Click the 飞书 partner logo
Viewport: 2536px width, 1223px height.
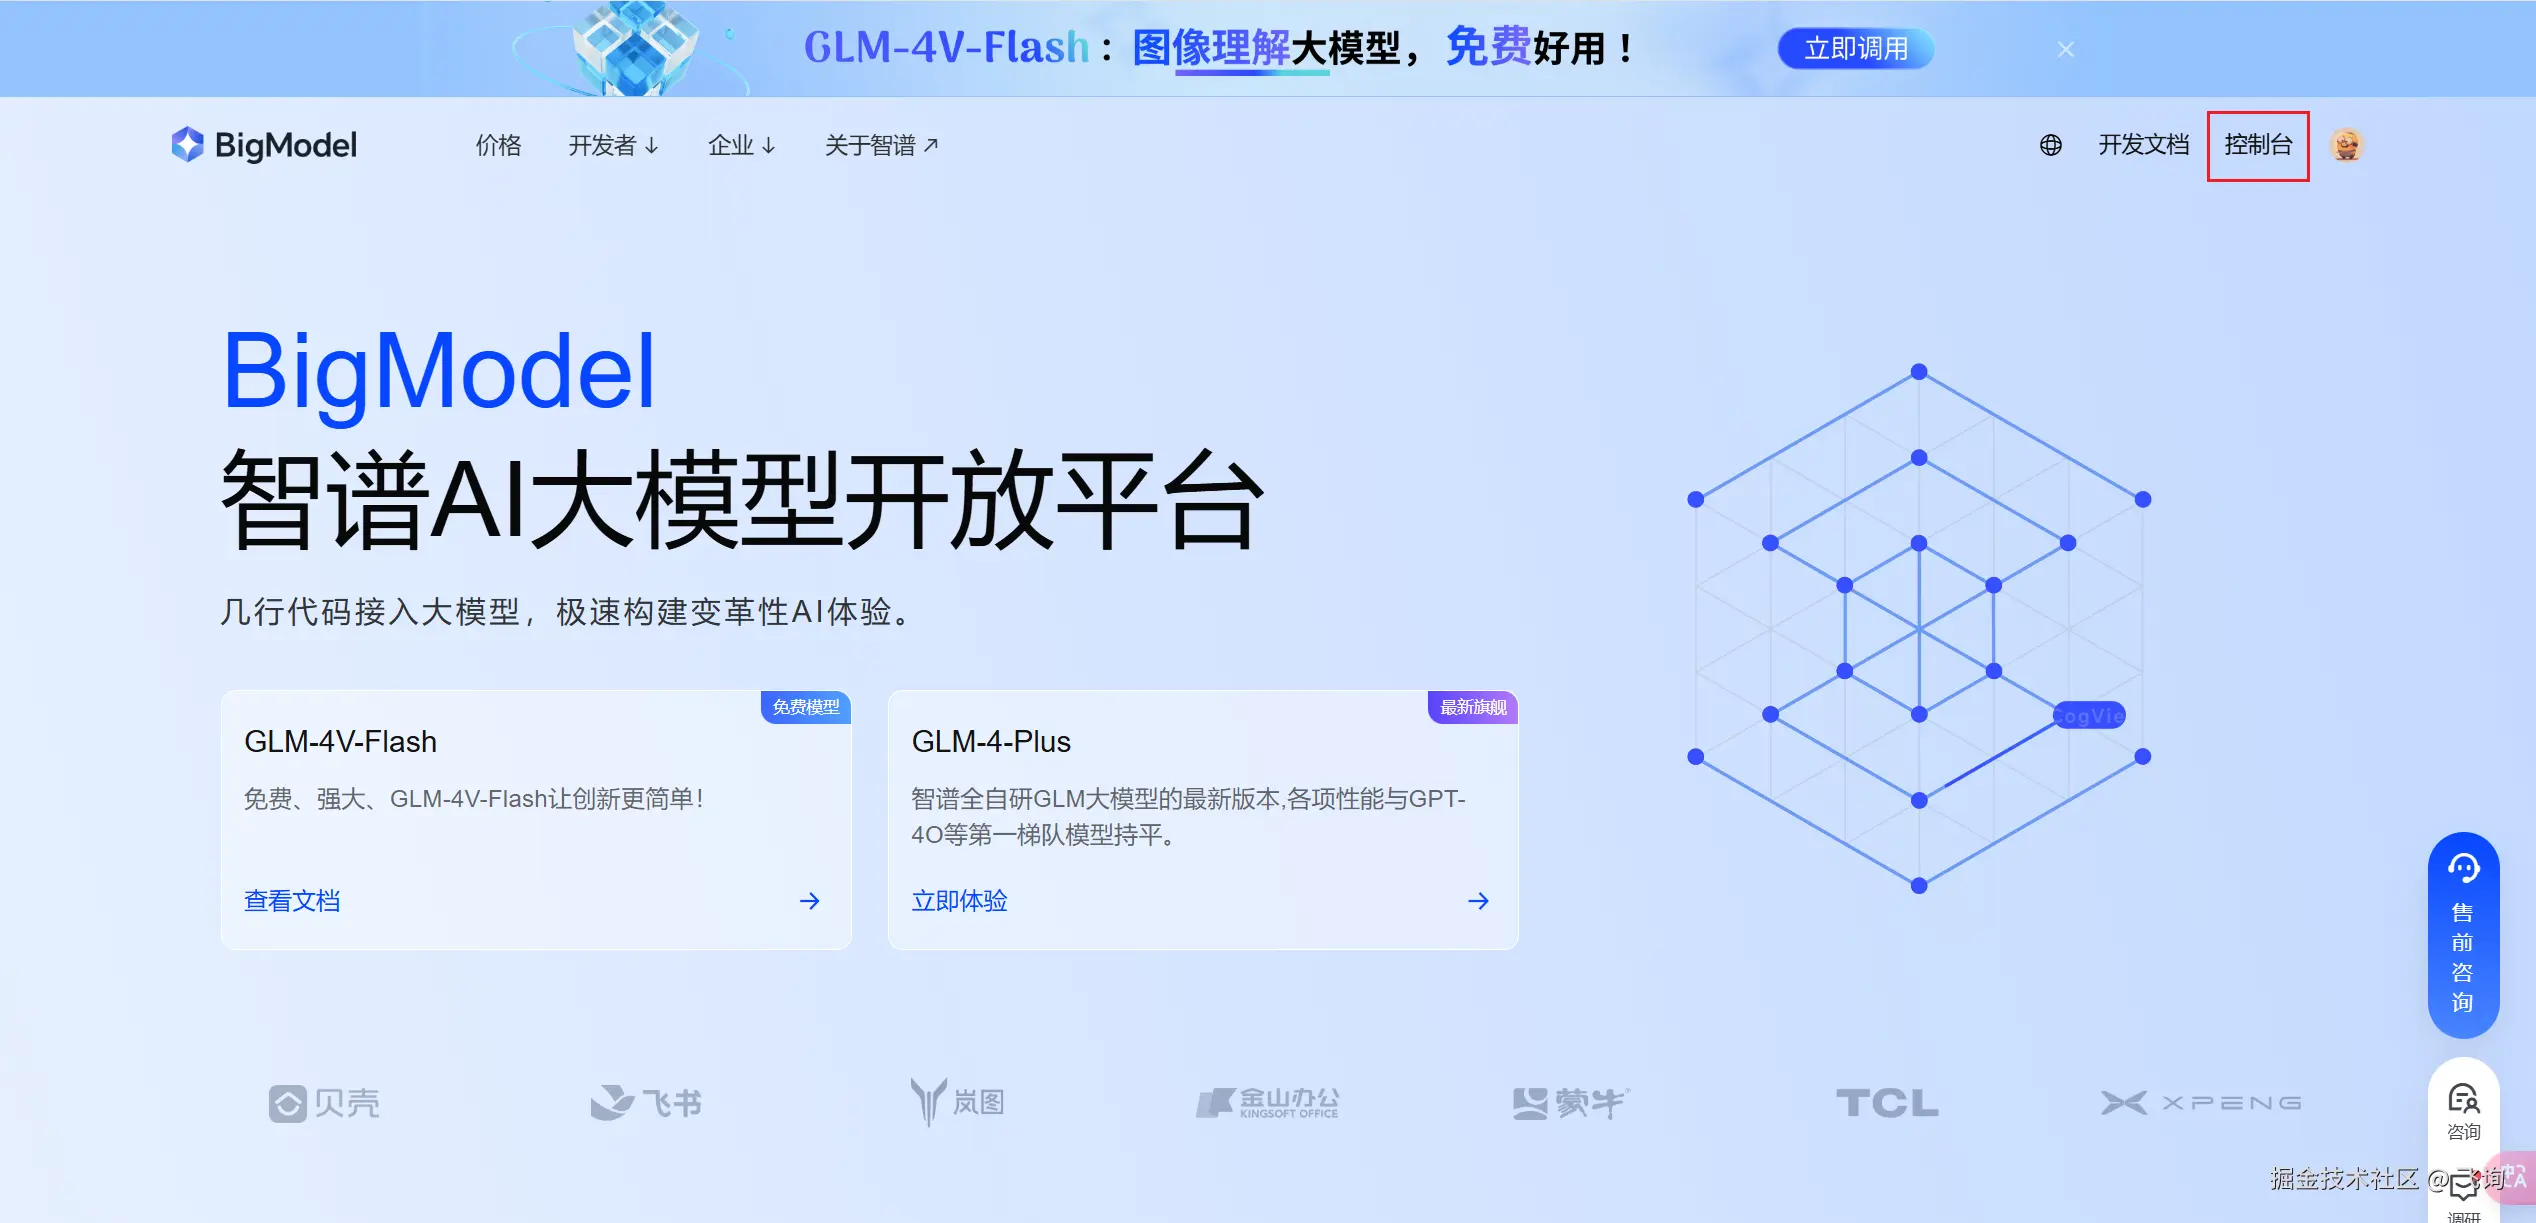[x=646, y=1103]
